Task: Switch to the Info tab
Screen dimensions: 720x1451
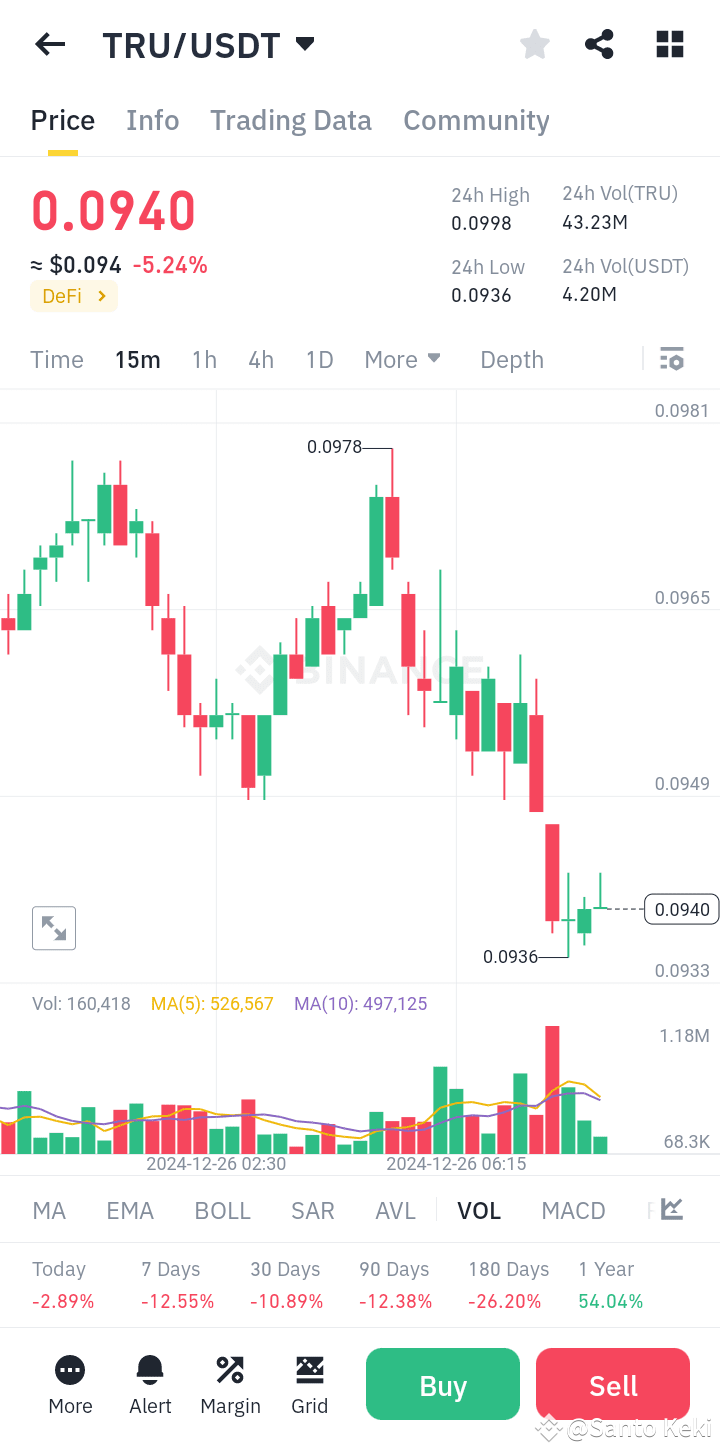Action: click(x=152, y=120)
